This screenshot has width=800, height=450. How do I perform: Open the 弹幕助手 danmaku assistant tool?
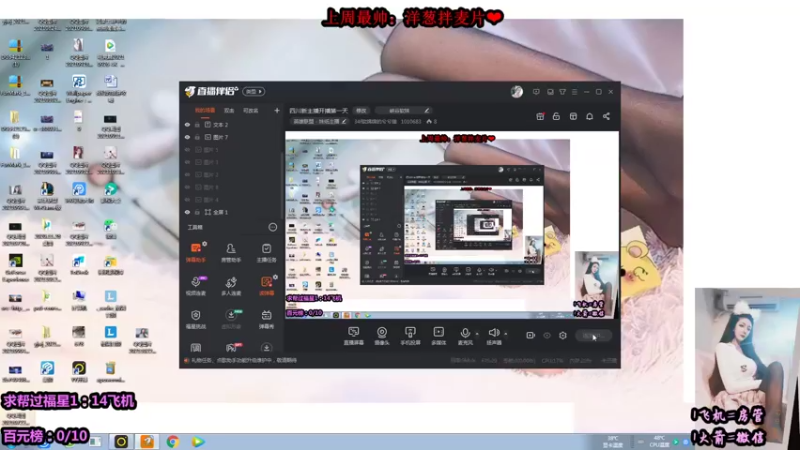click(x=195, y=252)
